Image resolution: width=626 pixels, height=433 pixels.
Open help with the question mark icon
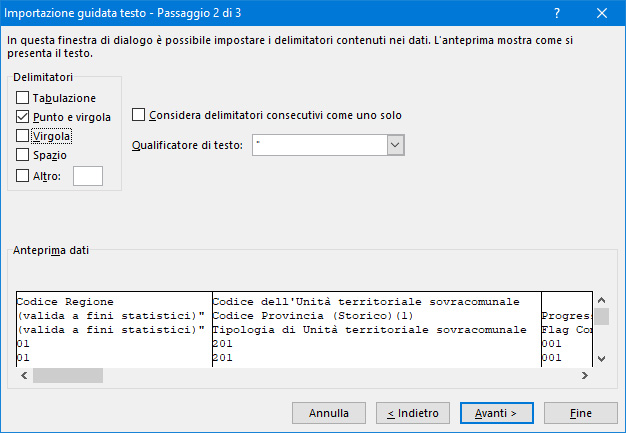click(557, 13)
